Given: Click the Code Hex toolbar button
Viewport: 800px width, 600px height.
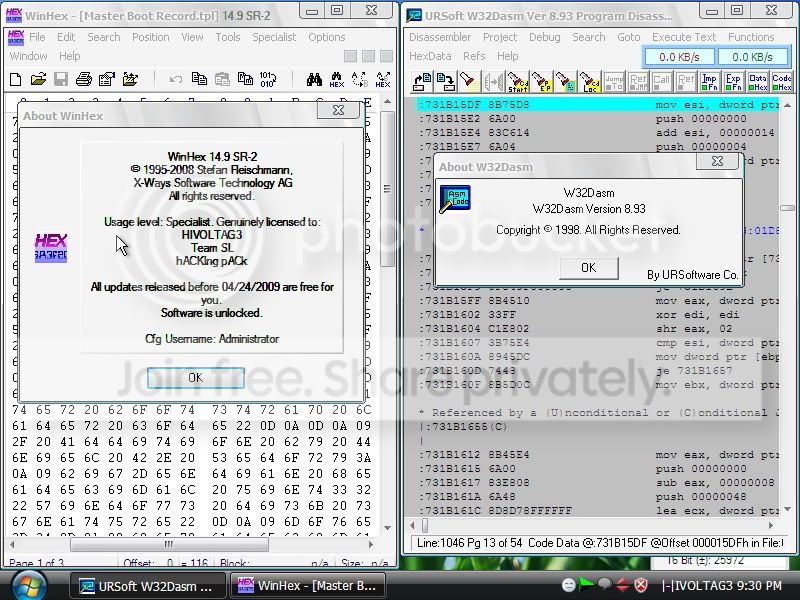Looking at the screenshot, I should pos(782,82).
